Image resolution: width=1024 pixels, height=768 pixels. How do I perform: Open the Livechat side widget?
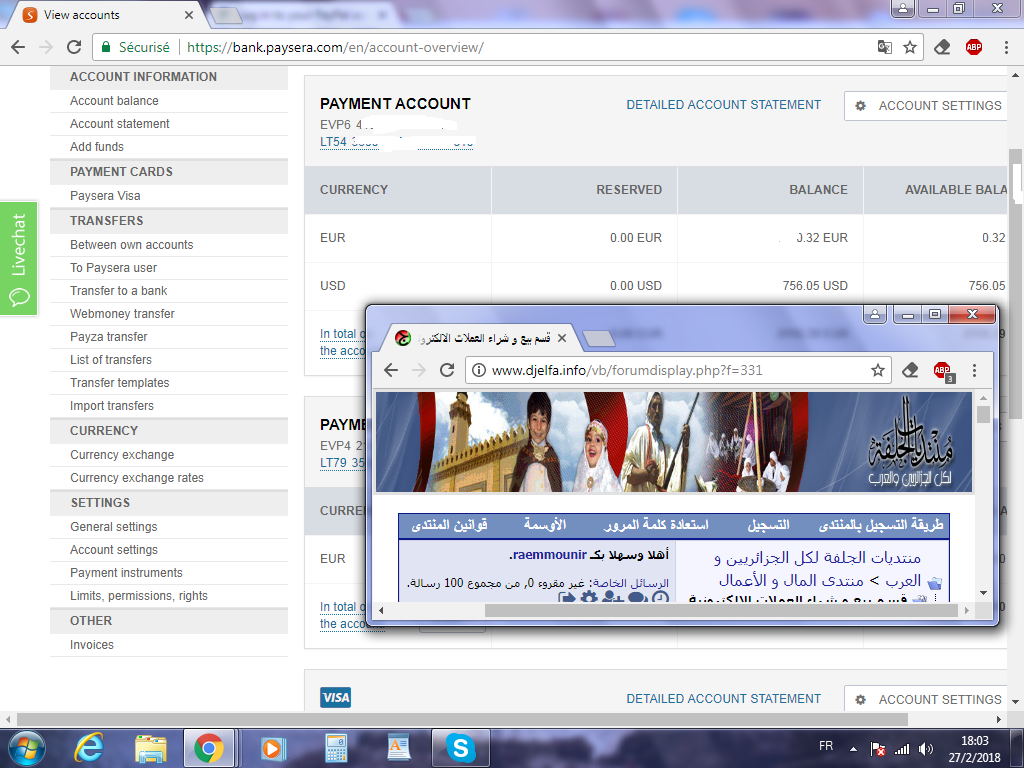tap(19, 259)
